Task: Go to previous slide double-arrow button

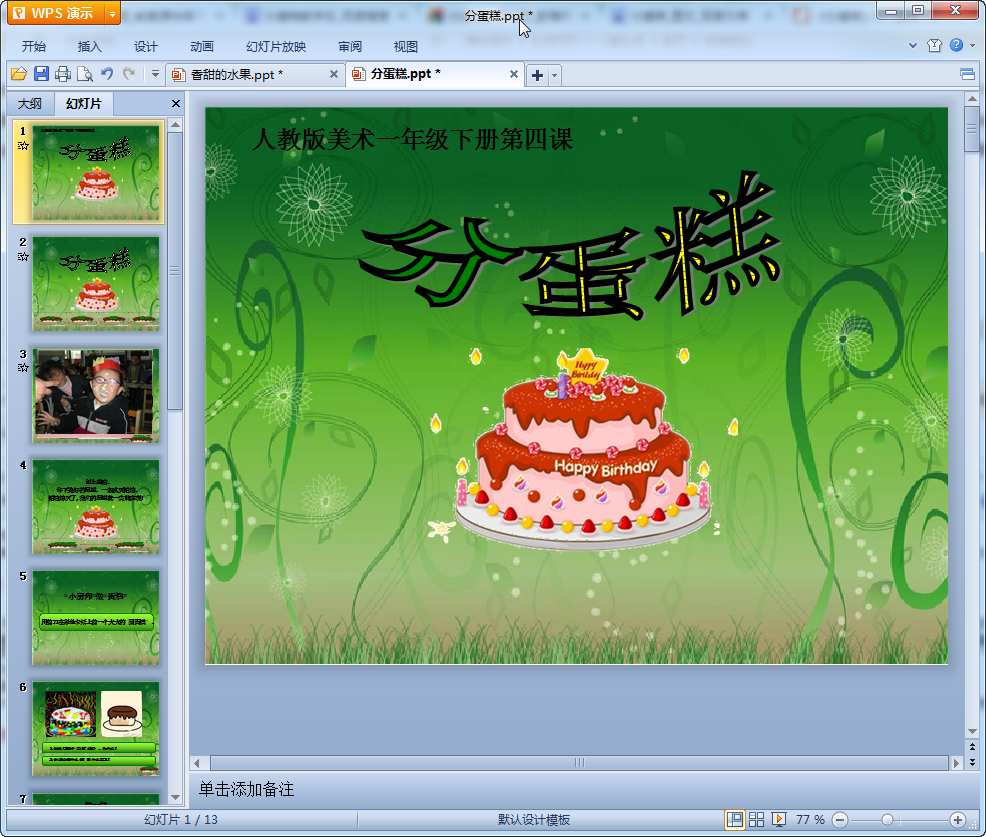Action: pos(972,746)
